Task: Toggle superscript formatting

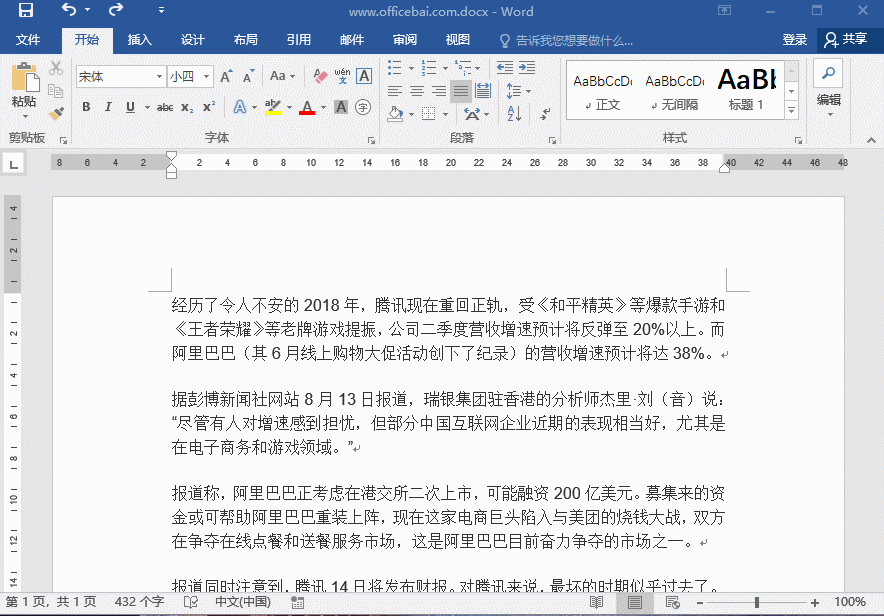Action: (x=209, y=107)
